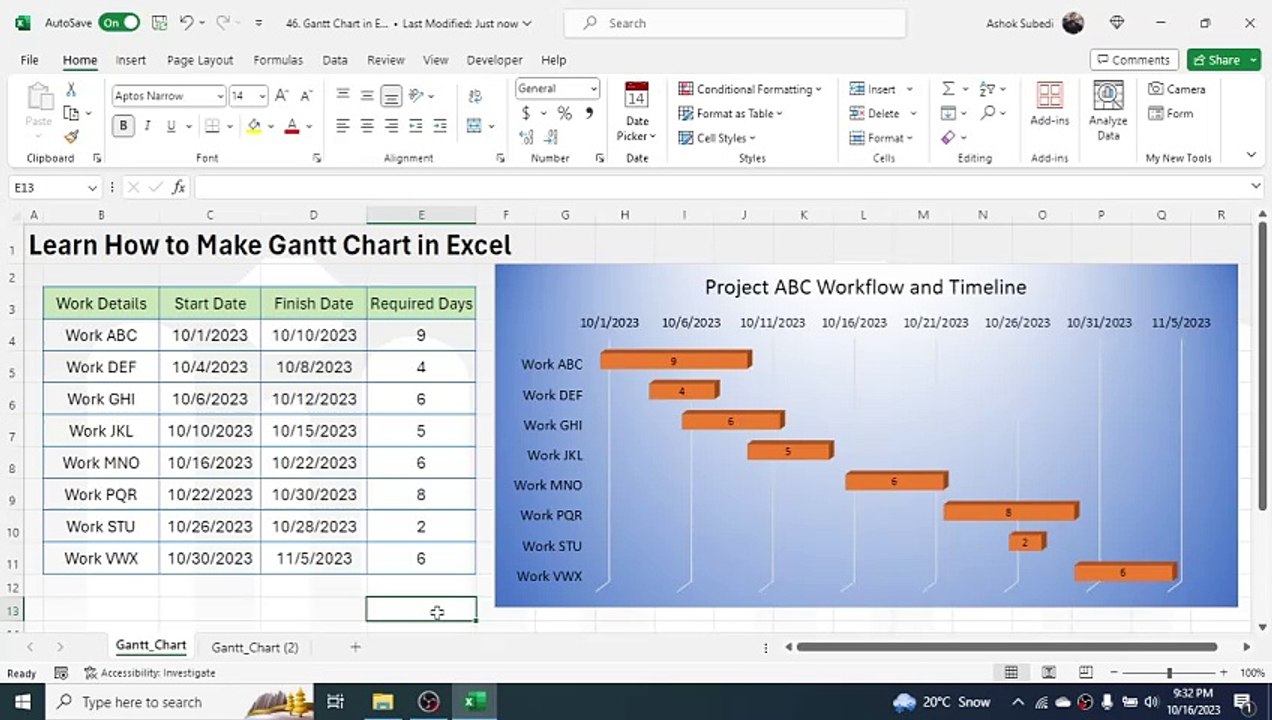Toggle Align Left text alignment

click(x=343, y=126)
